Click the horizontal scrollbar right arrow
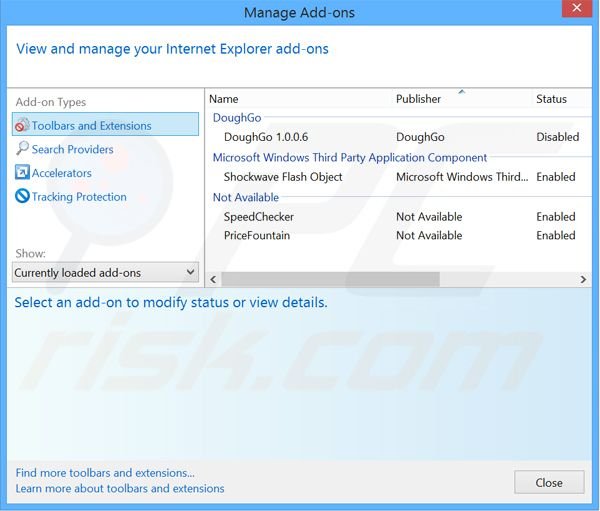The width and height of the screenshot is (600, 511). [583, 279]
